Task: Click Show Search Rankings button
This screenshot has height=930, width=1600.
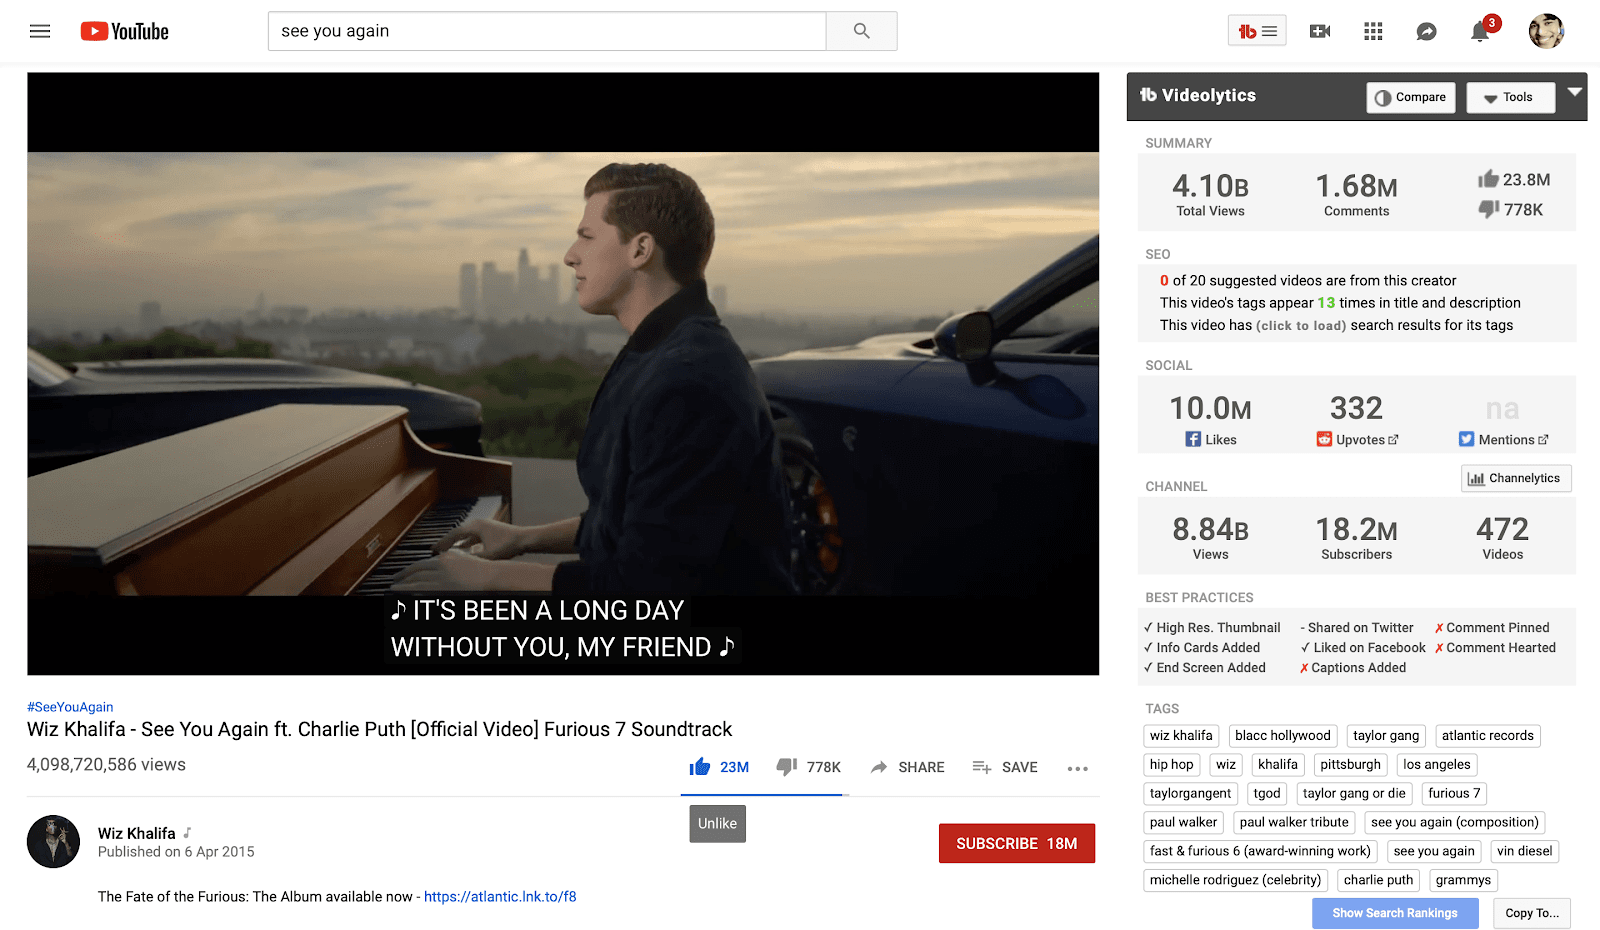Action: tap(1395, 913)
